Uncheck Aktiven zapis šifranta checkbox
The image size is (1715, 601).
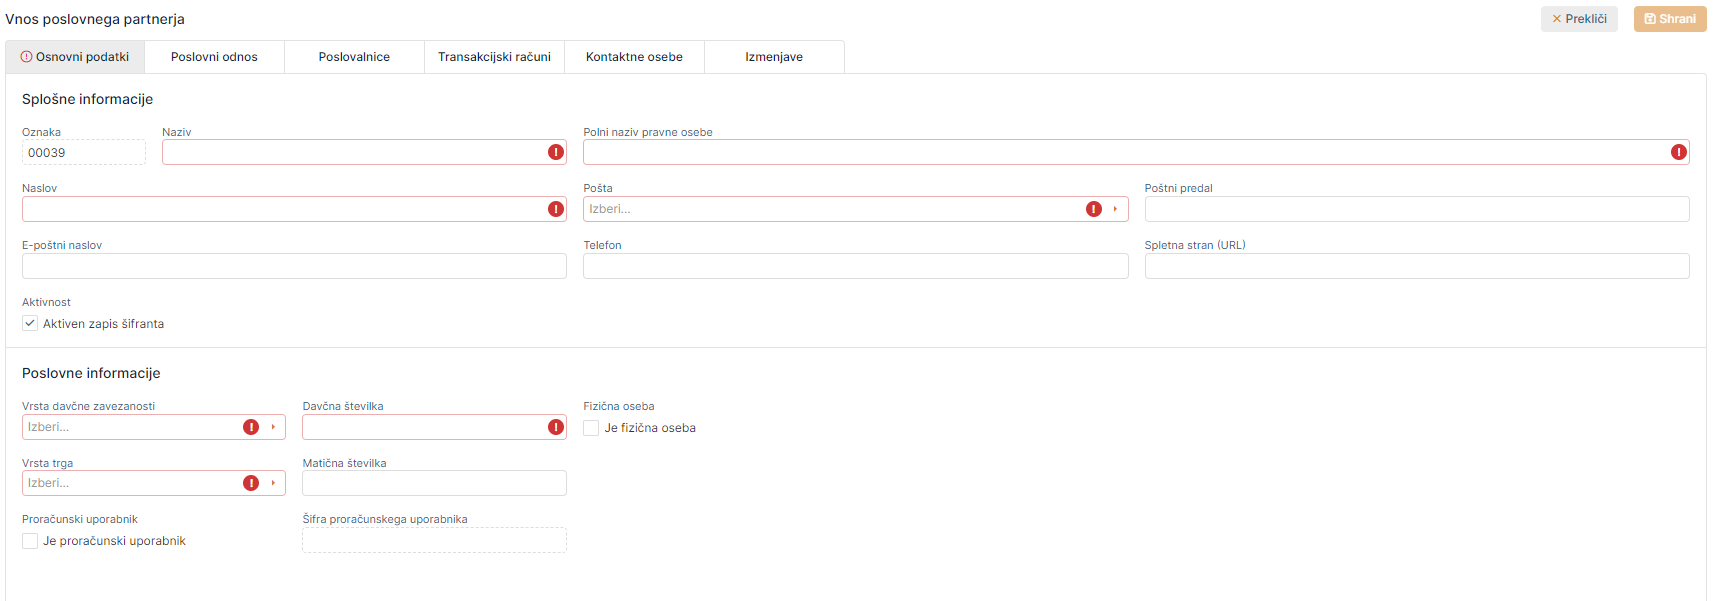[x=30, y=323]
